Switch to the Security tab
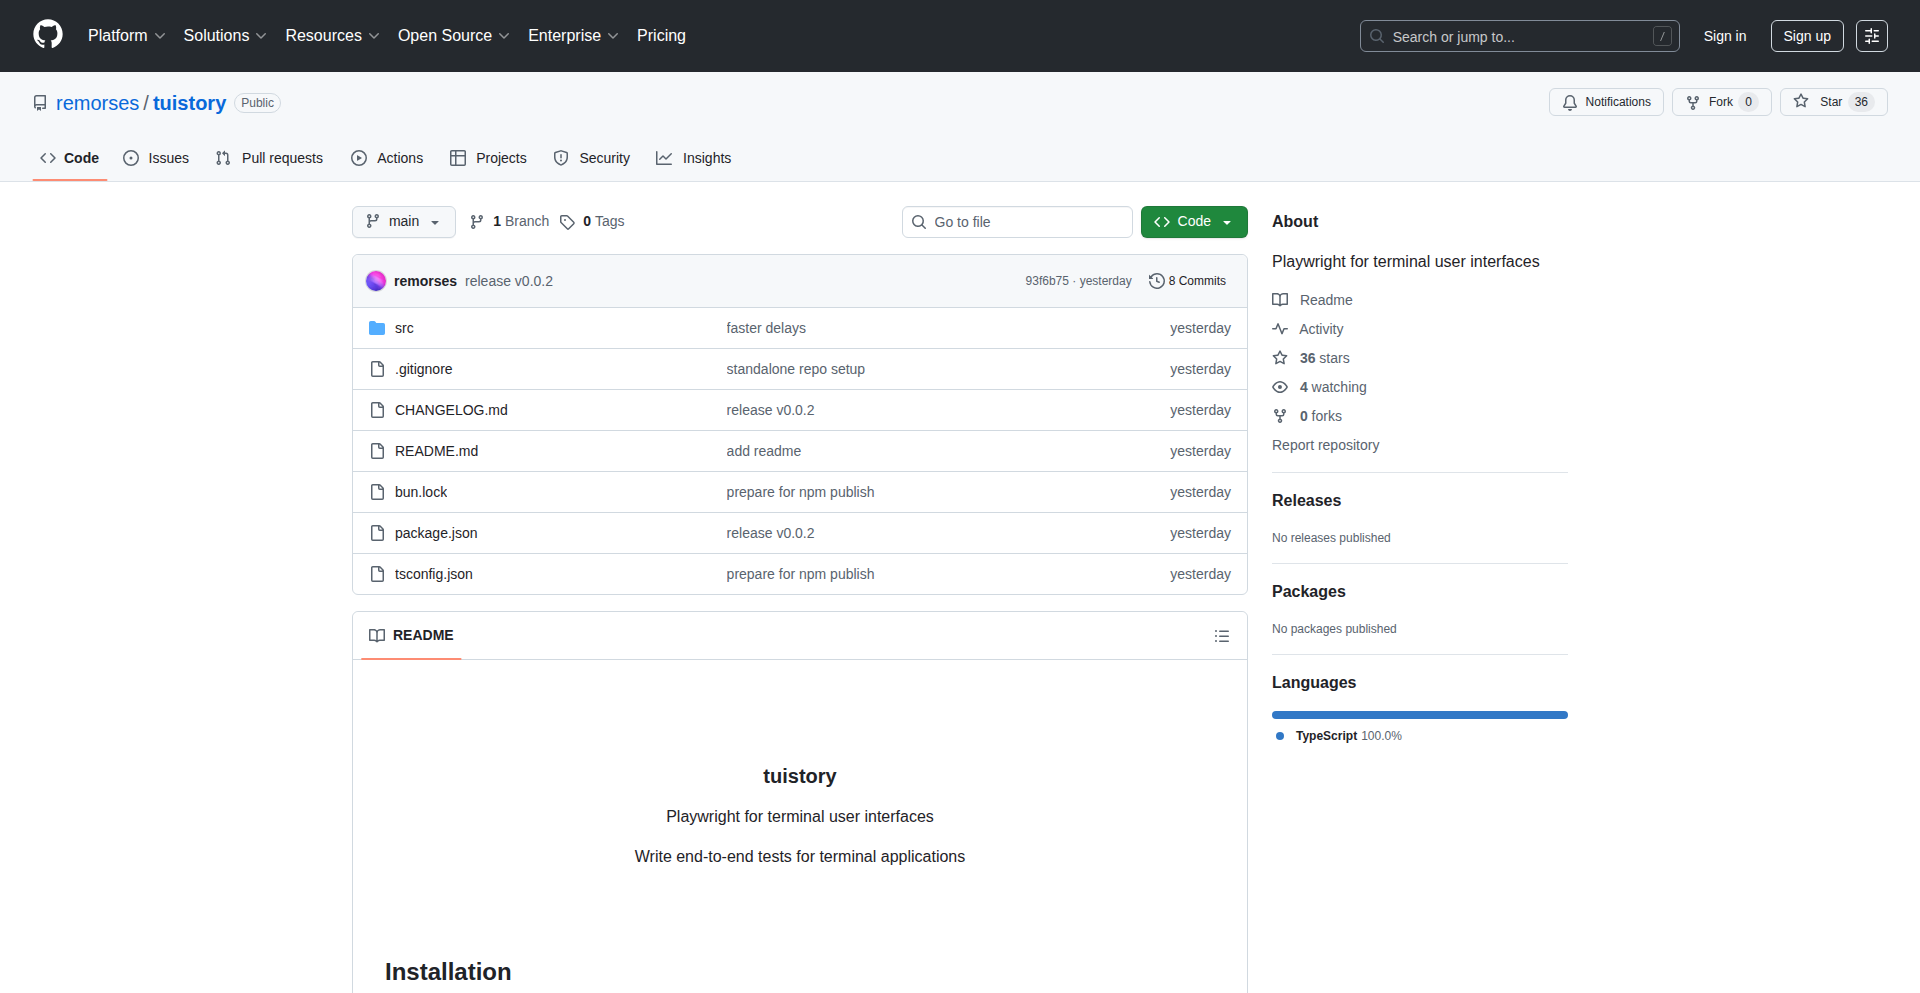This screenshot has width=1920, height=993. click(x=592, y=158)
